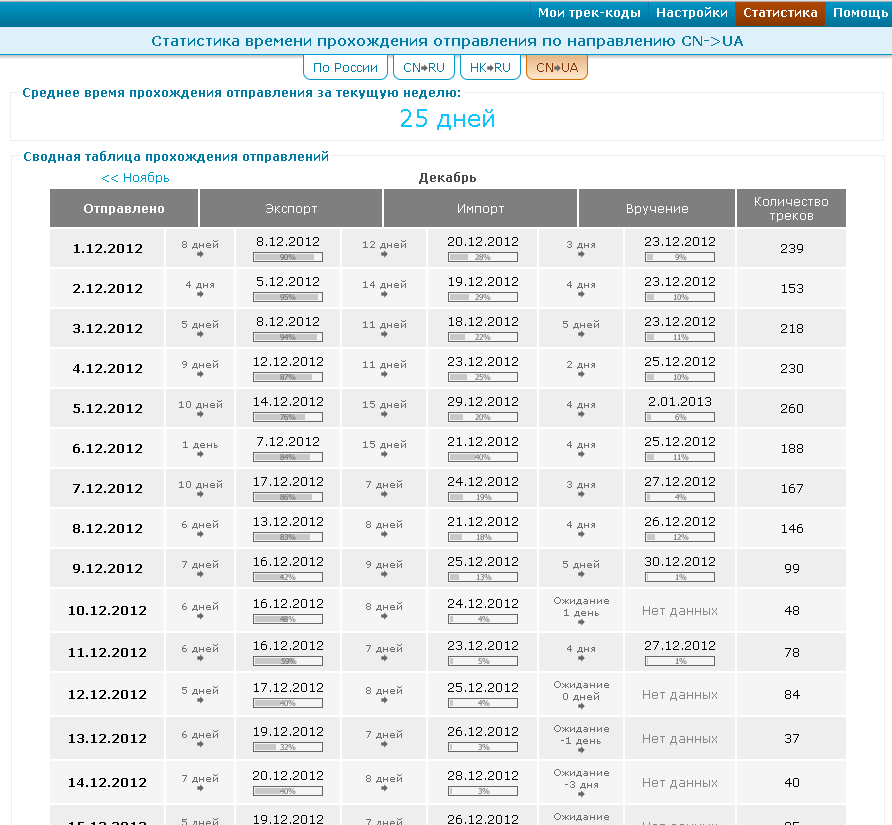Click Нет данных in the 13.12.2012 row

point(680,739)
